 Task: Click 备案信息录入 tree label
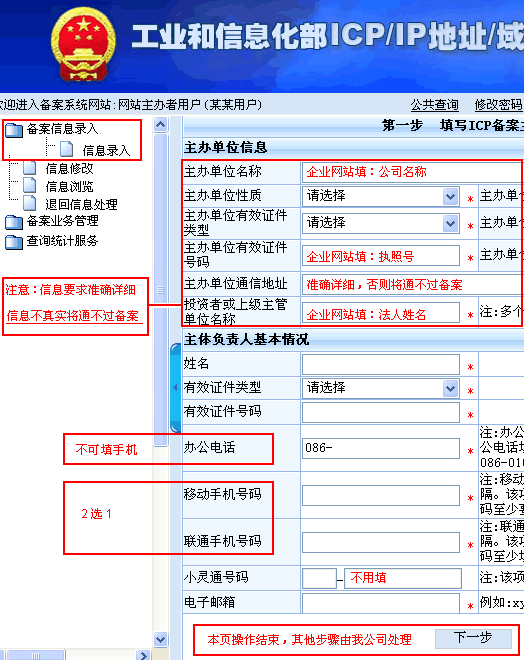62,128
